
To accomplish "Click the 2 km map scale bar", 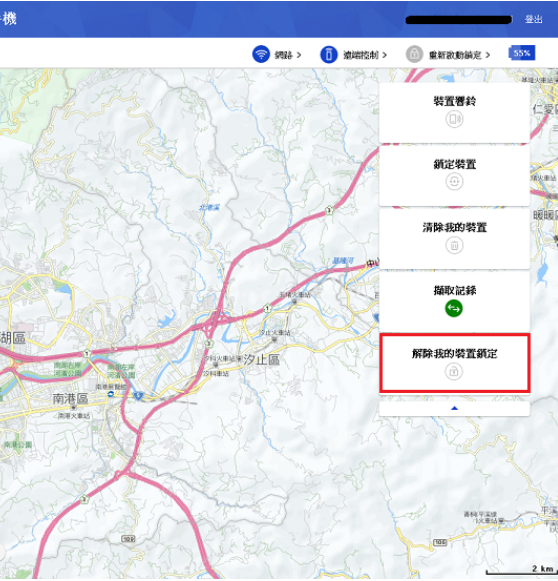I will point(521,570).
